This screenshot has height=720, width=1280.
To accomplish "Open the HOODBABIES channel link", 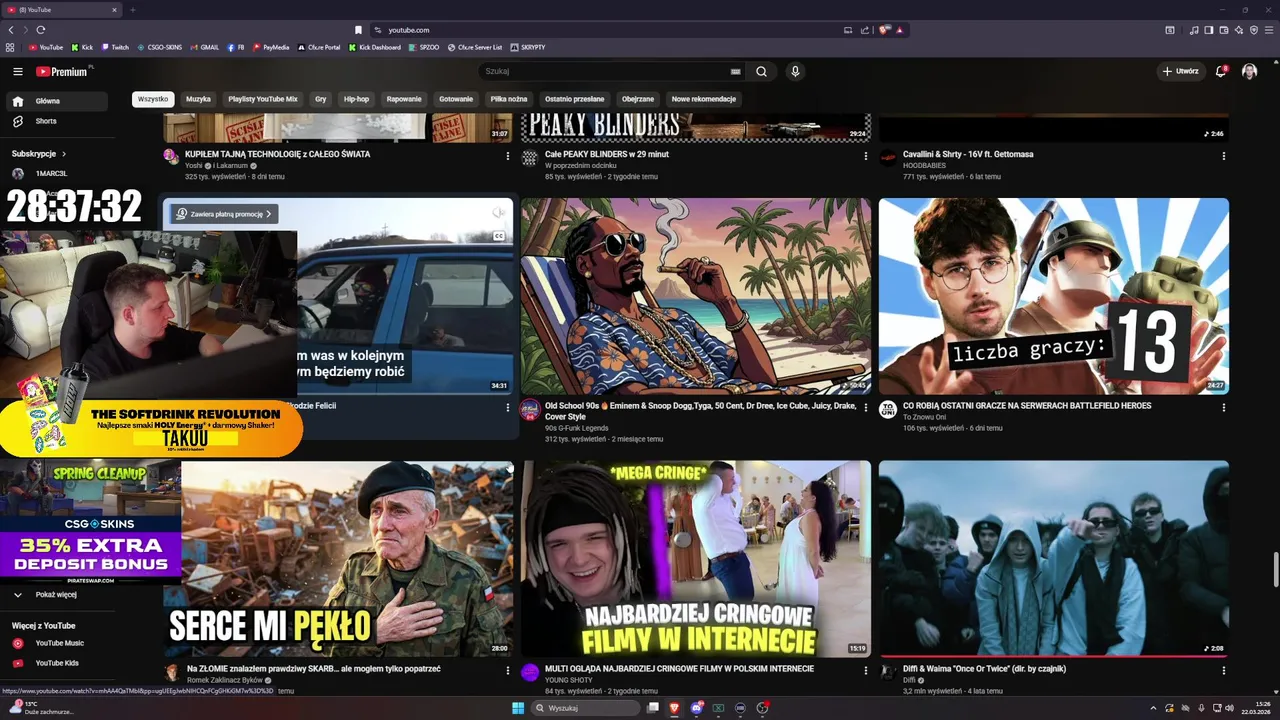I will 925,166.
